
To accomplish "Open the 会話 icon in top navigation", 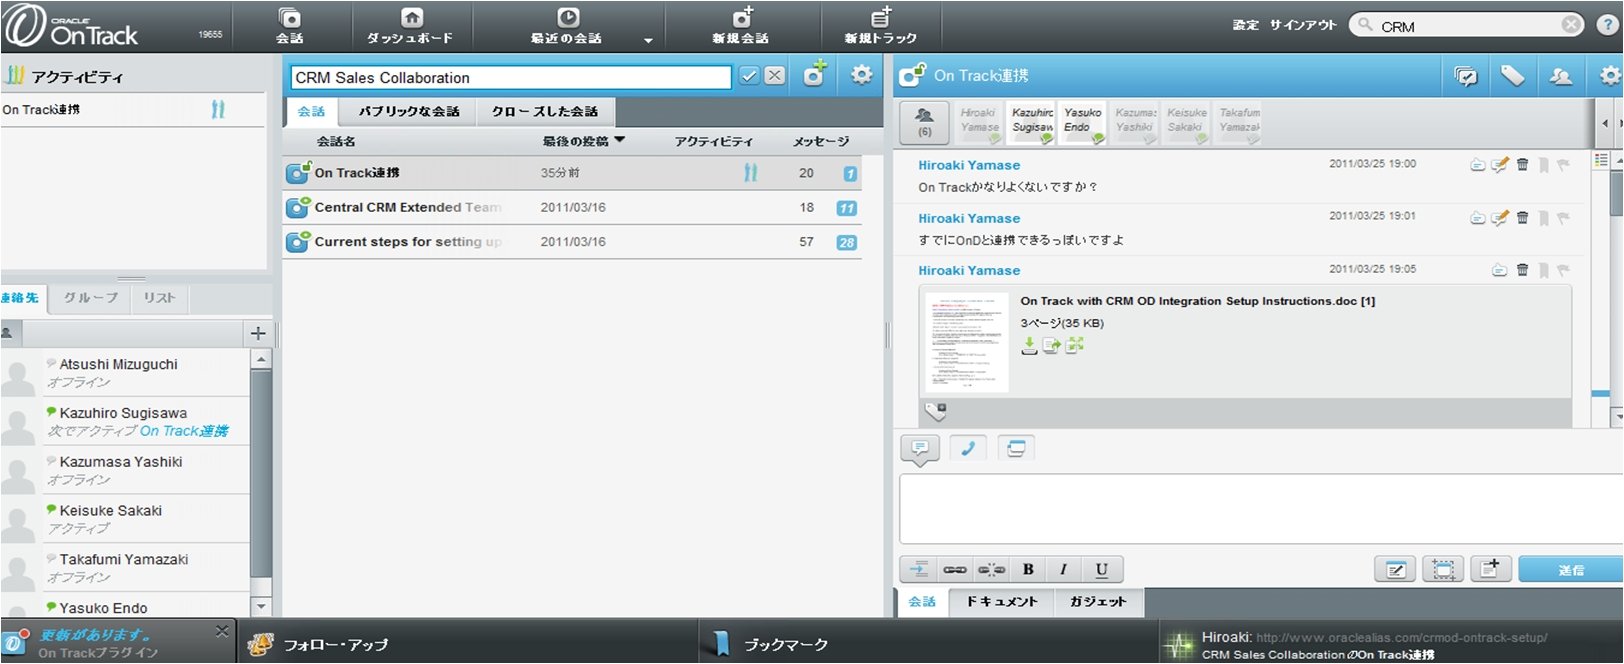I will (x=289, y=26).
